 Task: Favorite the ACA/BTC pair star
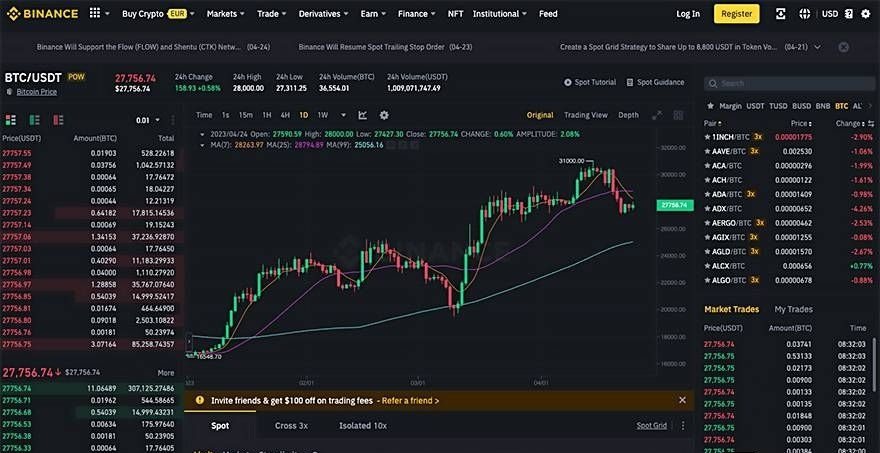(x=708, y=166)
